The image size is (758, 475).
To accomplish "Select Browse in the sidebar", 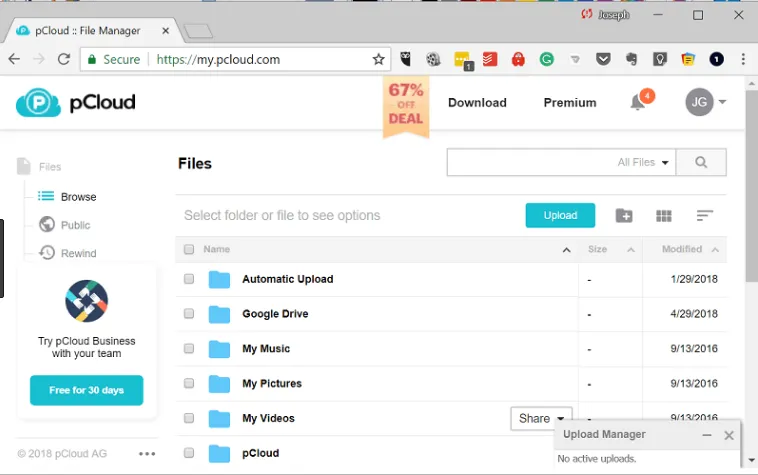I will (68, 197).
